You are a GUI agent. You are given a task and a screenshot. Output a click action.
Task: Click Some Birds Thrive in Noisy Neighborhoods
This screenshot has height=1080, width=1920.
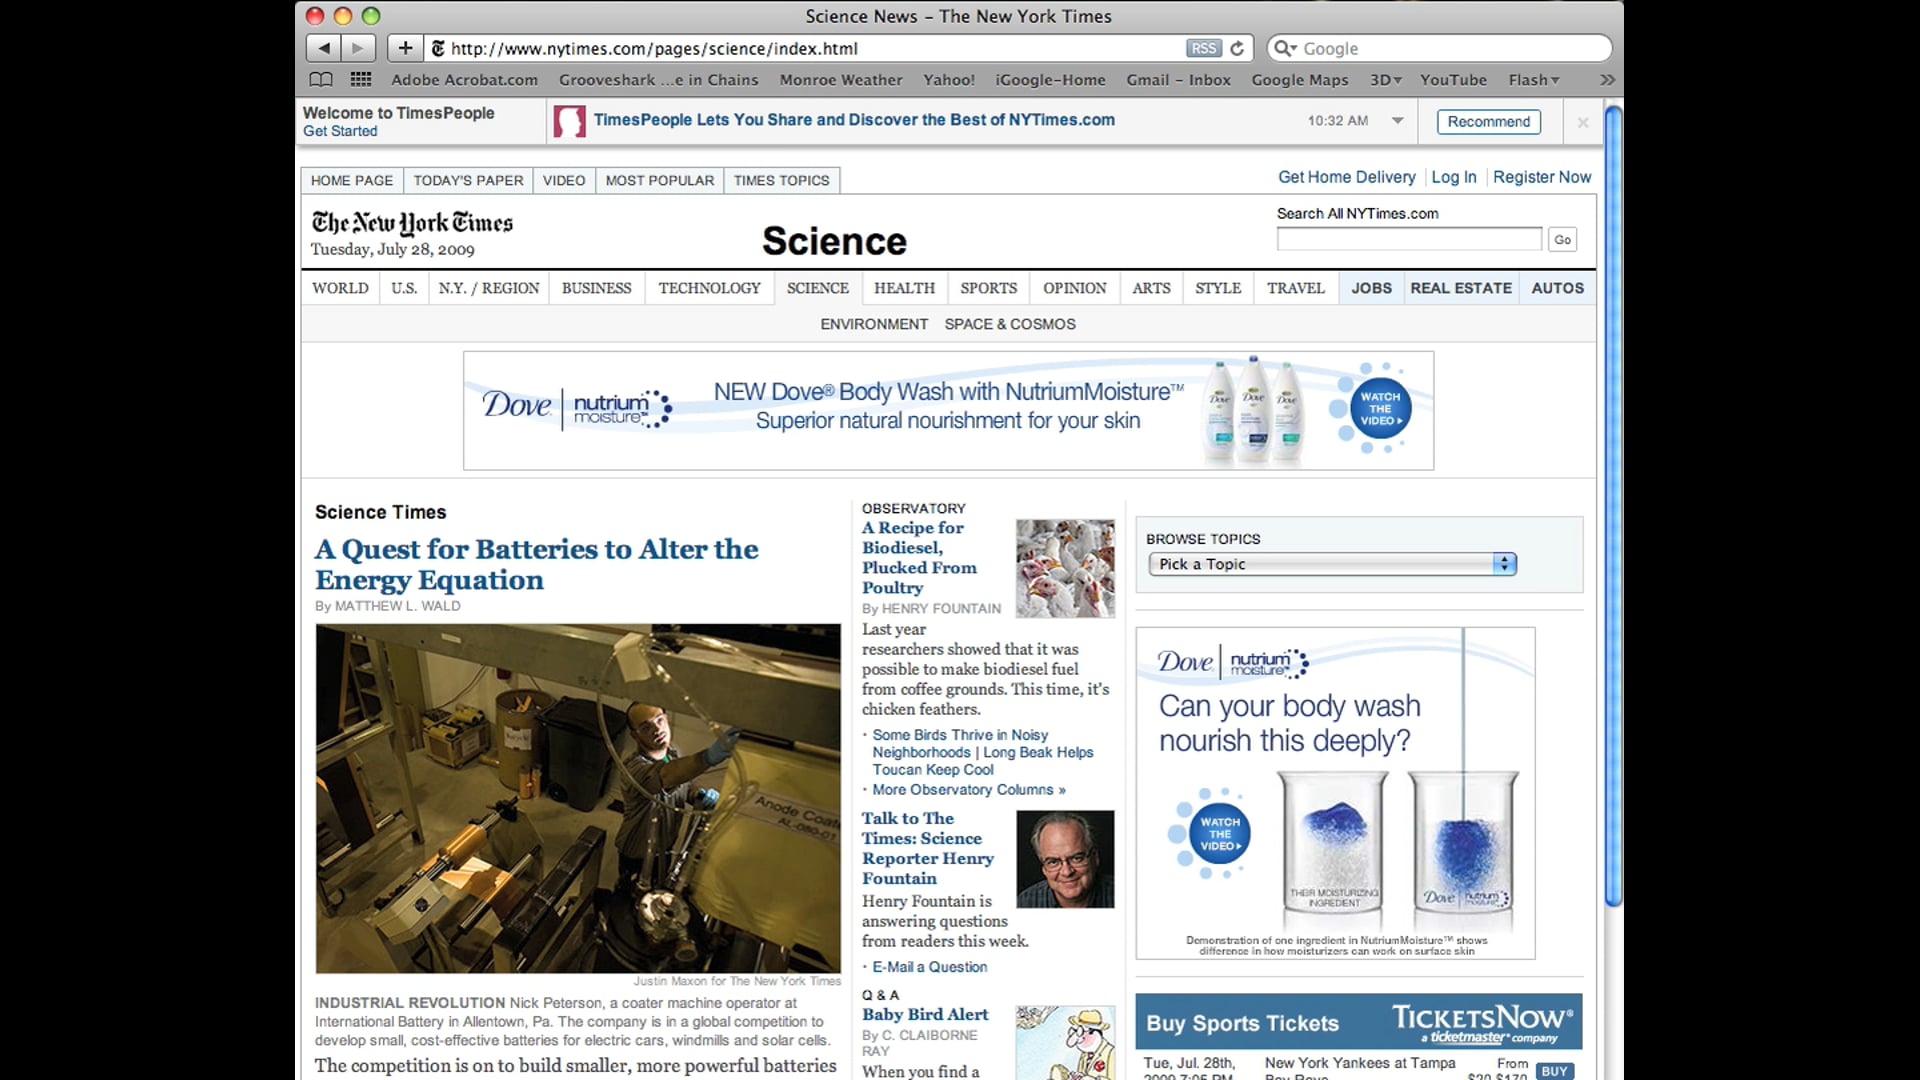(960, 743)
